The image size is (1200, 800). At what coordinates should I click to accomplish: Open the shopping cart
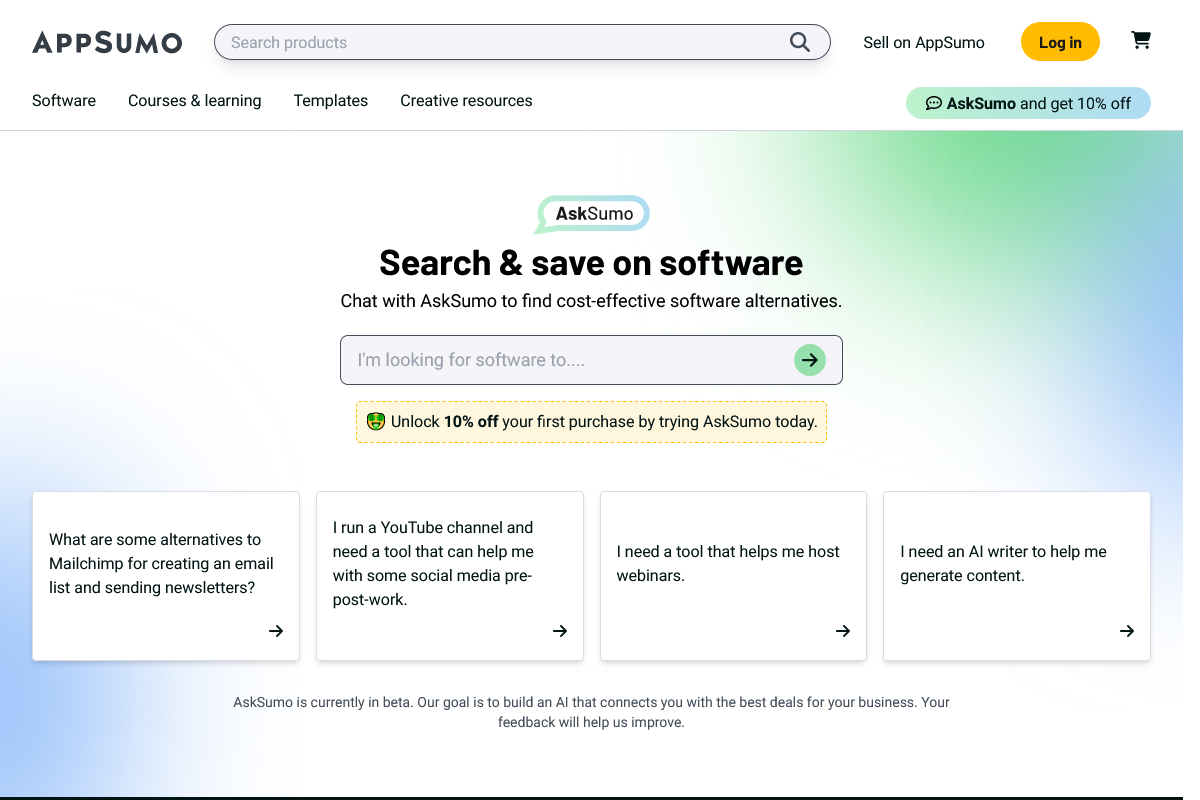tap(1140, 41)
